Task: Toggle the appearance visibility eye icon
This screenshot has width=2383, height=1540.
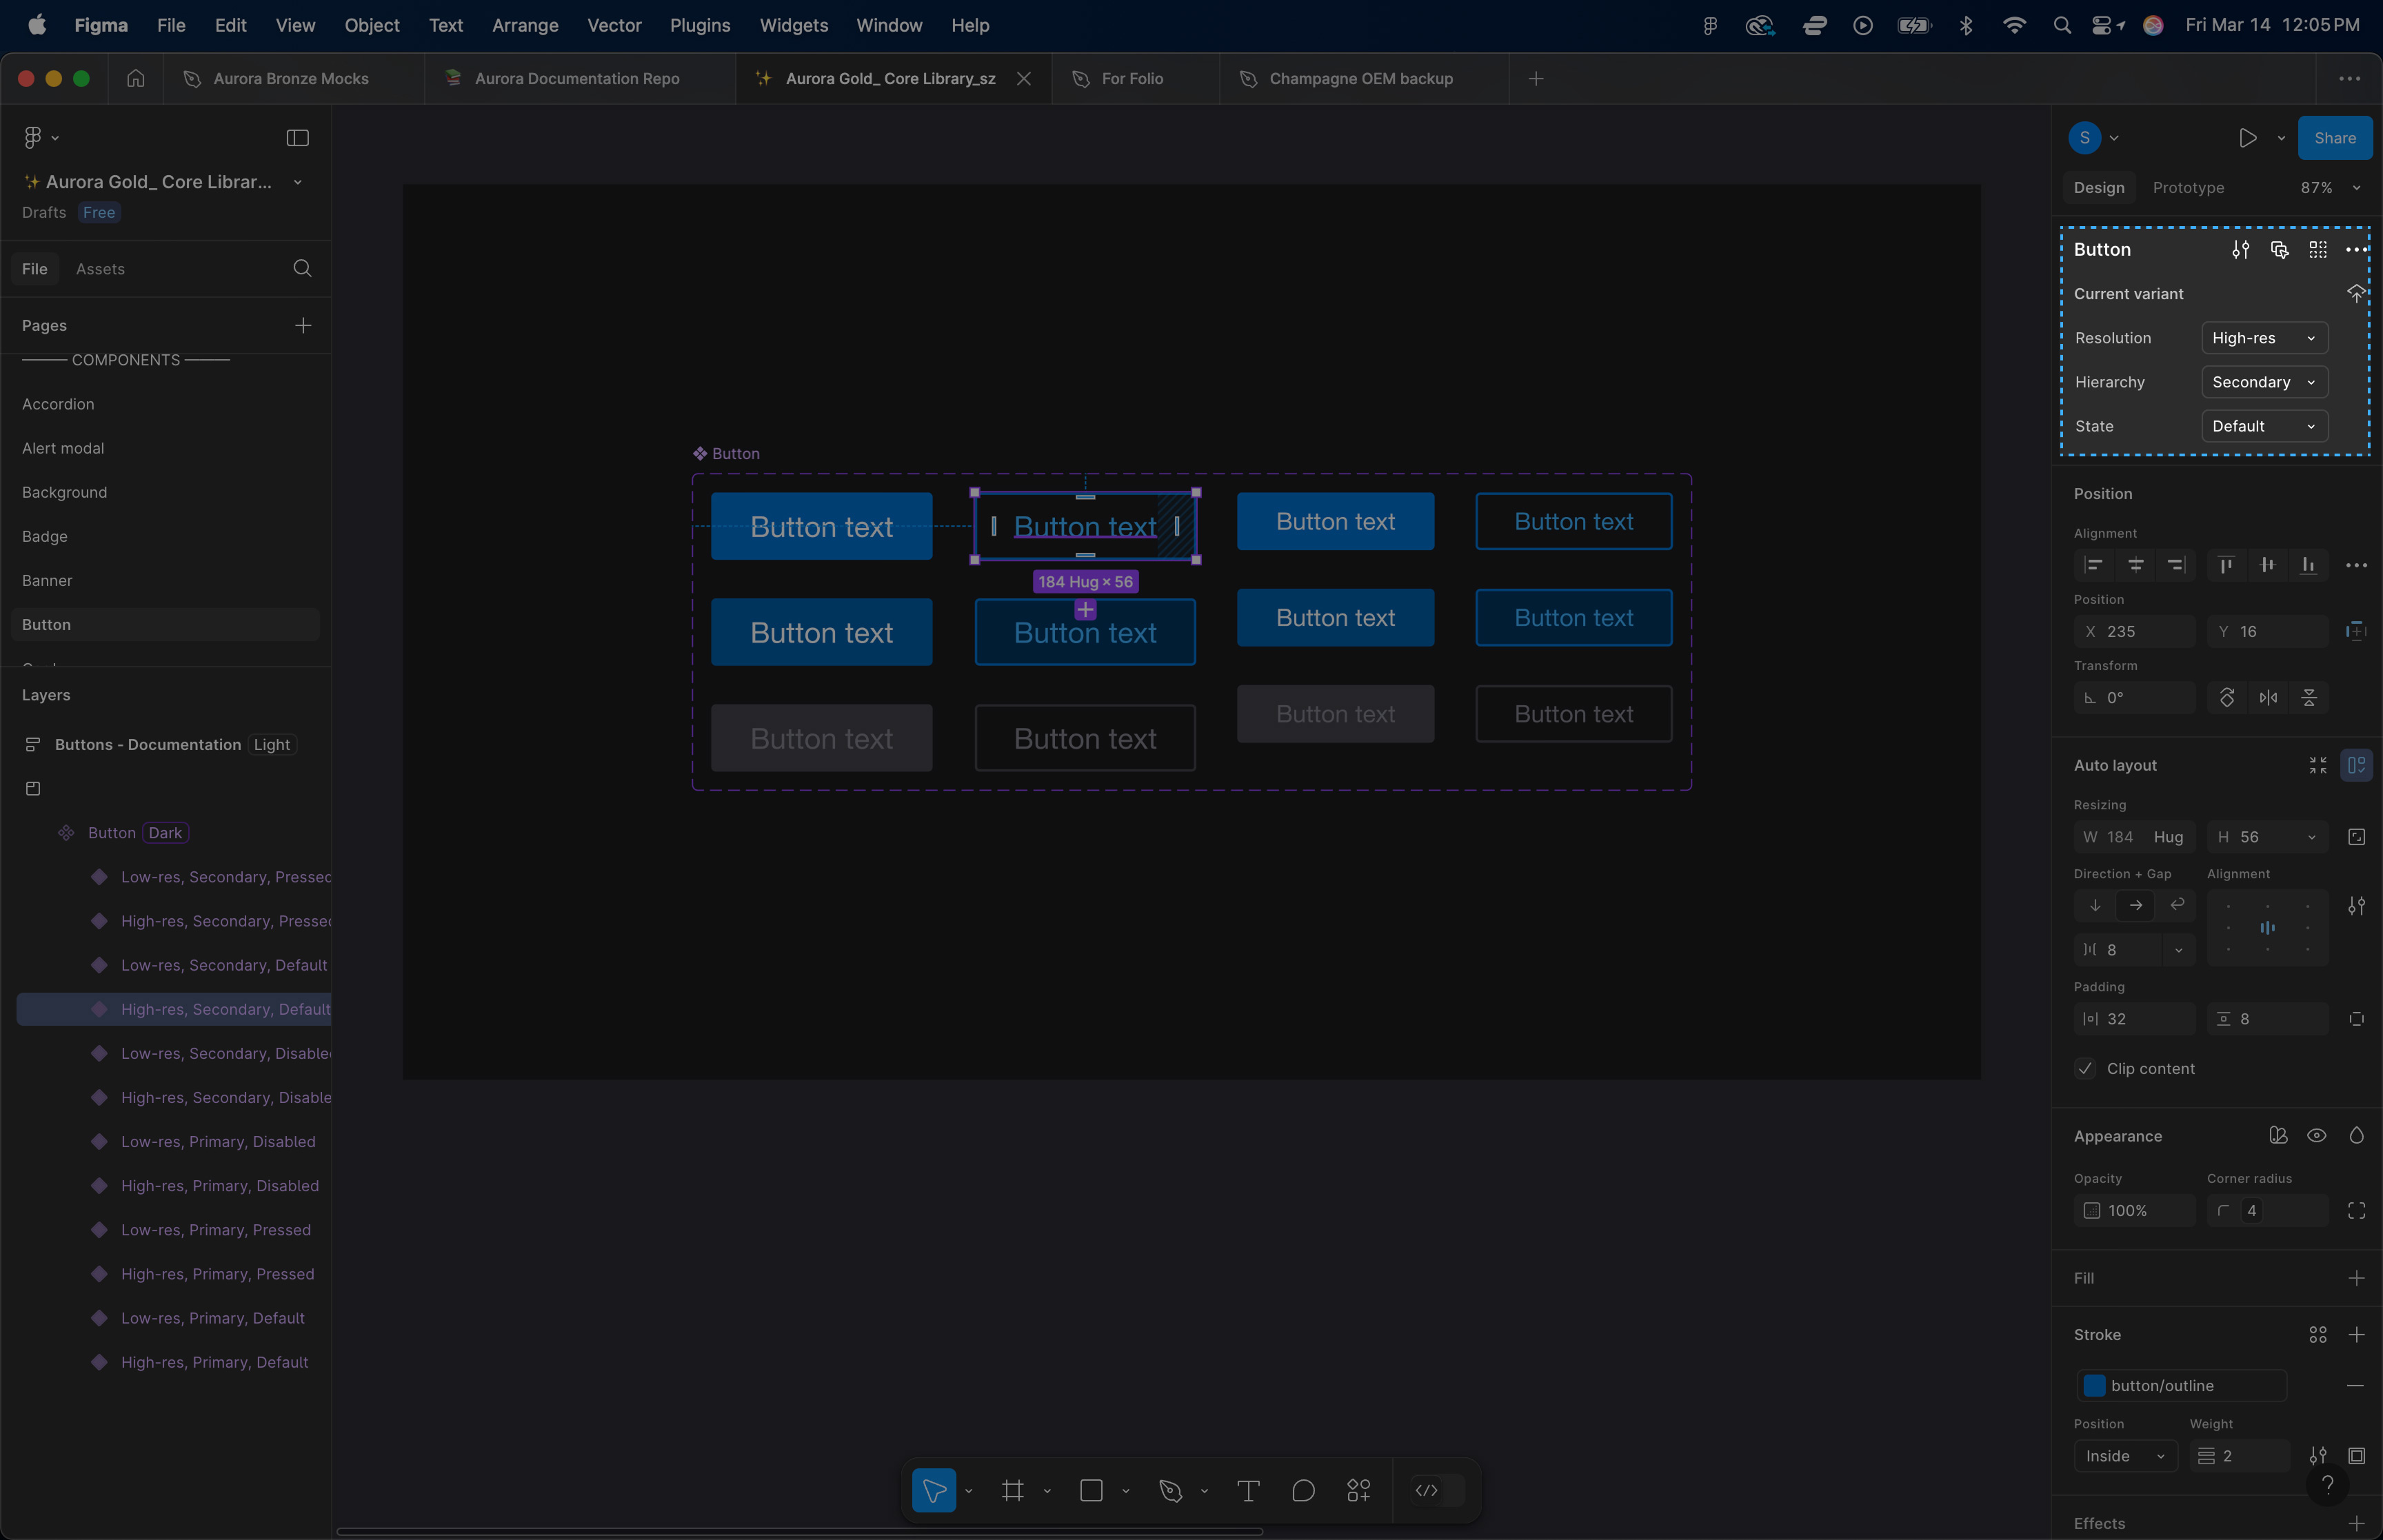Action: click(2316, 1136)
